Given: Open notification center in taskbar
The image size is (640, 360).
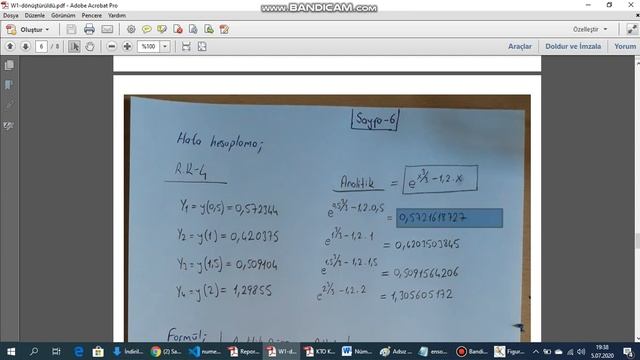Looking at the screenshot, I should [629, 351].
